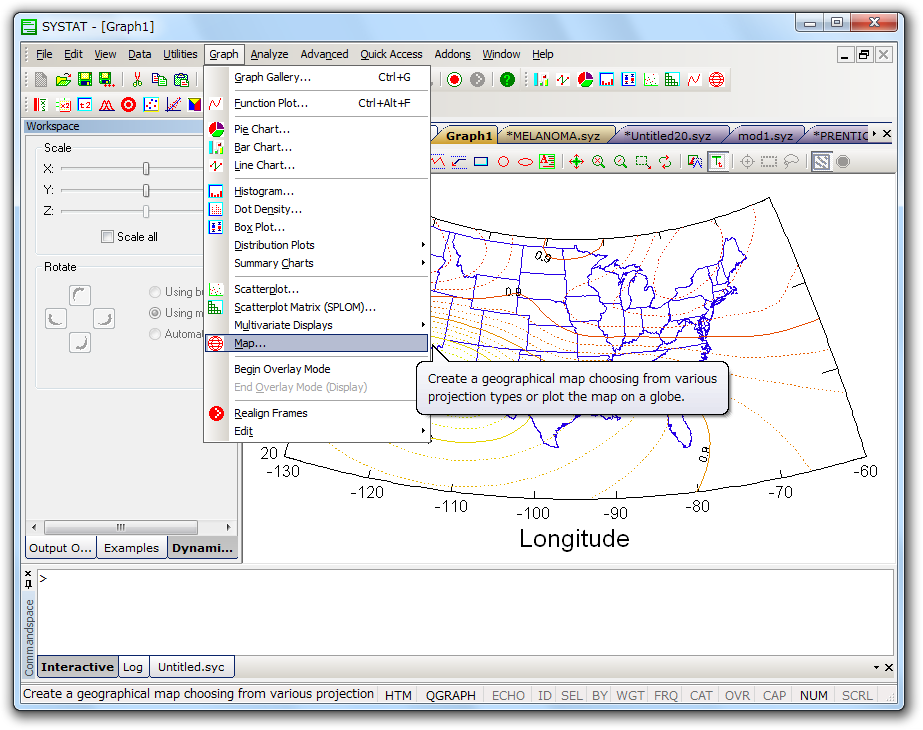Viewport: 923px width, 730px height.
Task: Toggle the QGRAPH indicator in the status bar
Action: (x=450, y=695)
